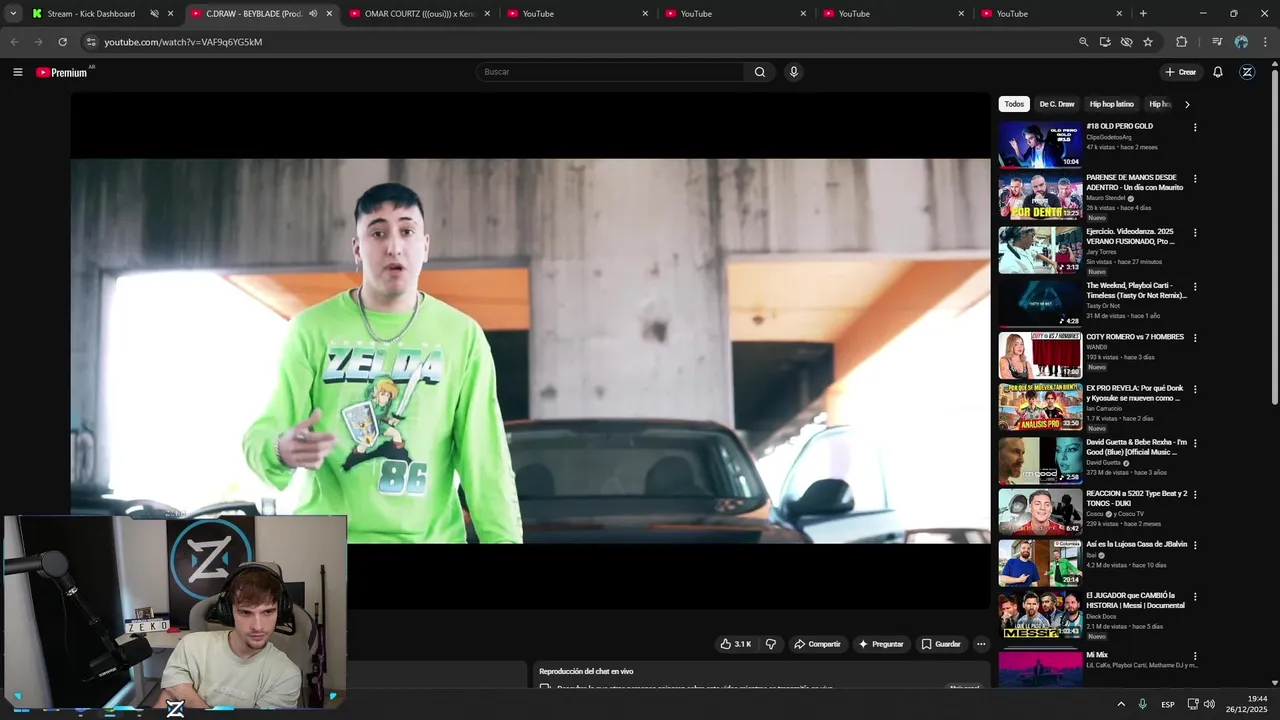Toggle the taskbar microphone indicator
1280x720 pixels.
click(1142, 705)
